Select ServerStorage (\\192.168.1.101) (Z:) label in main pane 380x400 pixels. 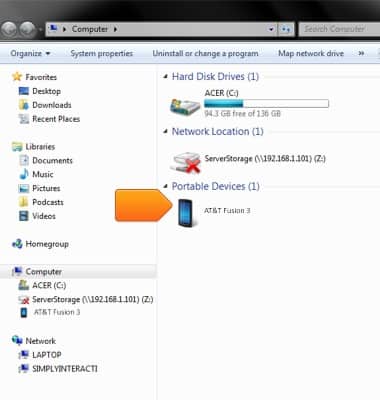265,158
